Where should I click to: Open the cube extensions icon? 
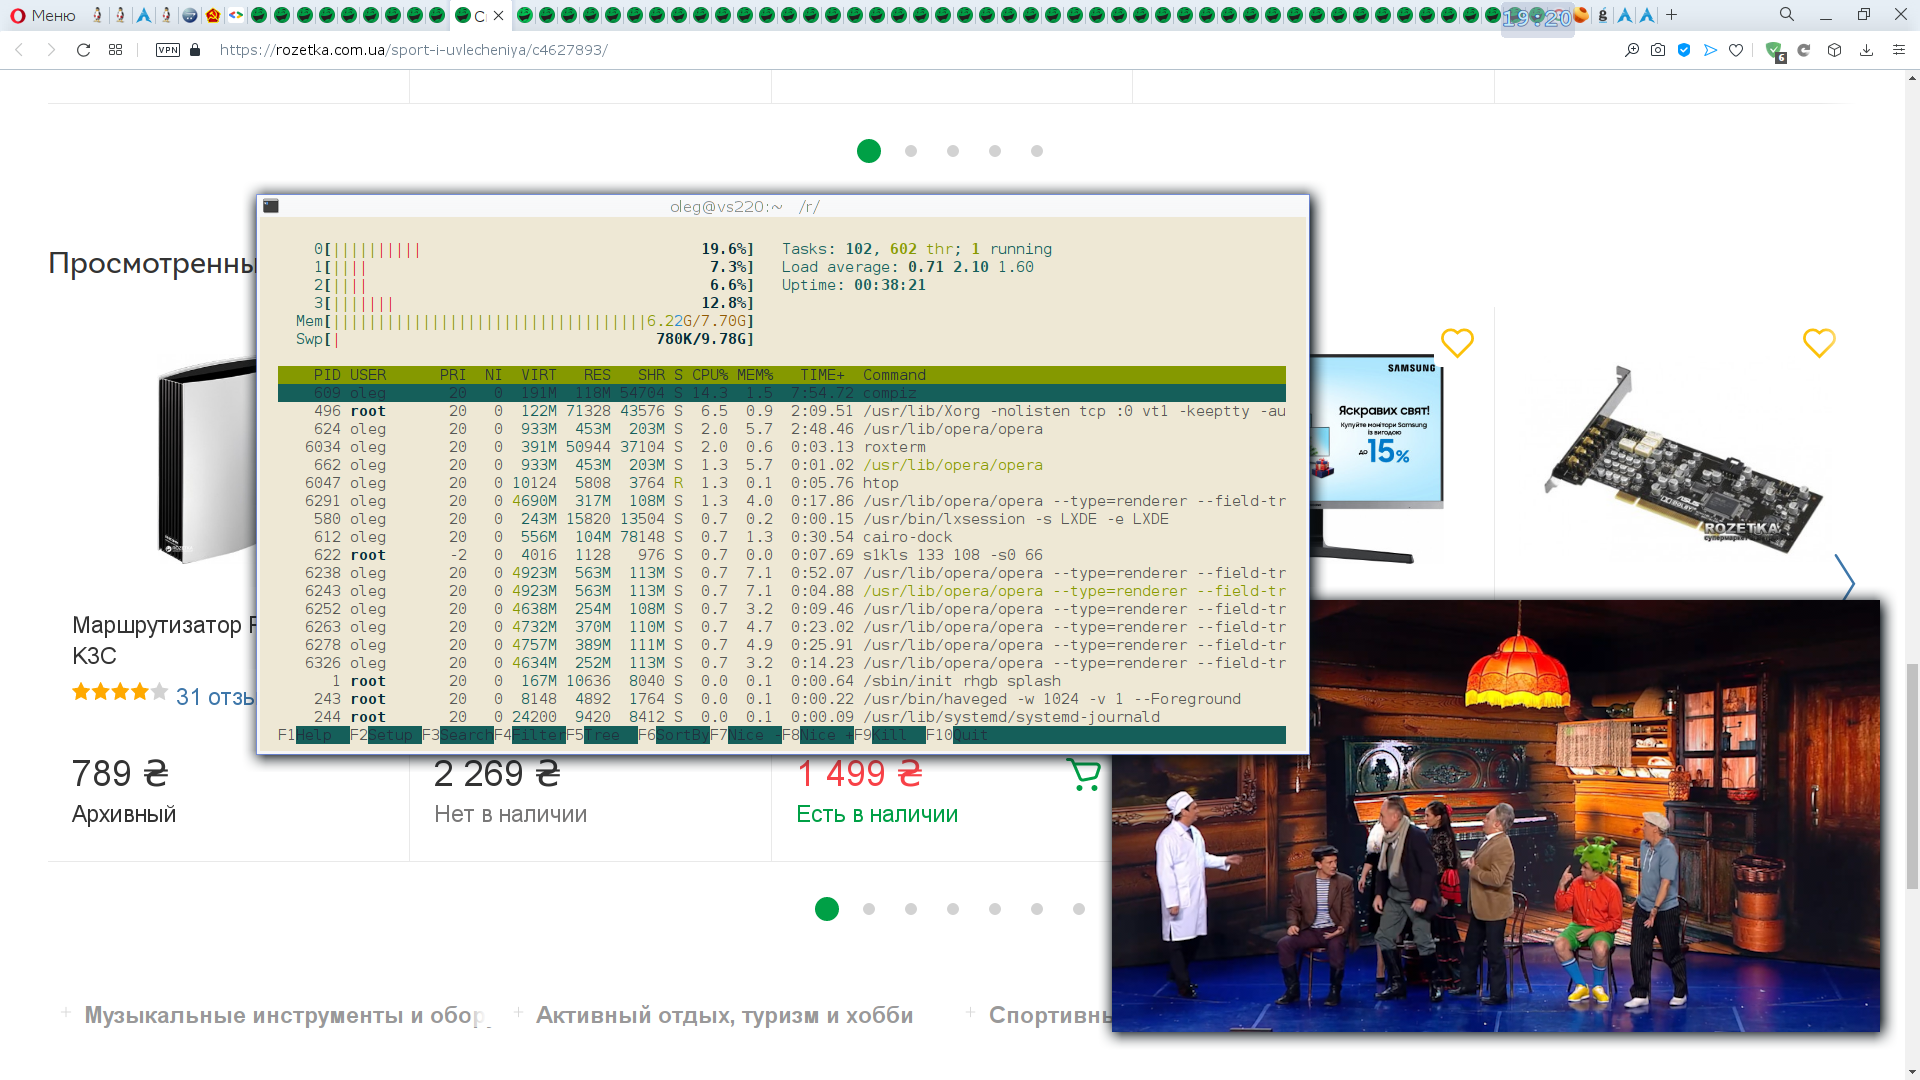(1834, 50)
